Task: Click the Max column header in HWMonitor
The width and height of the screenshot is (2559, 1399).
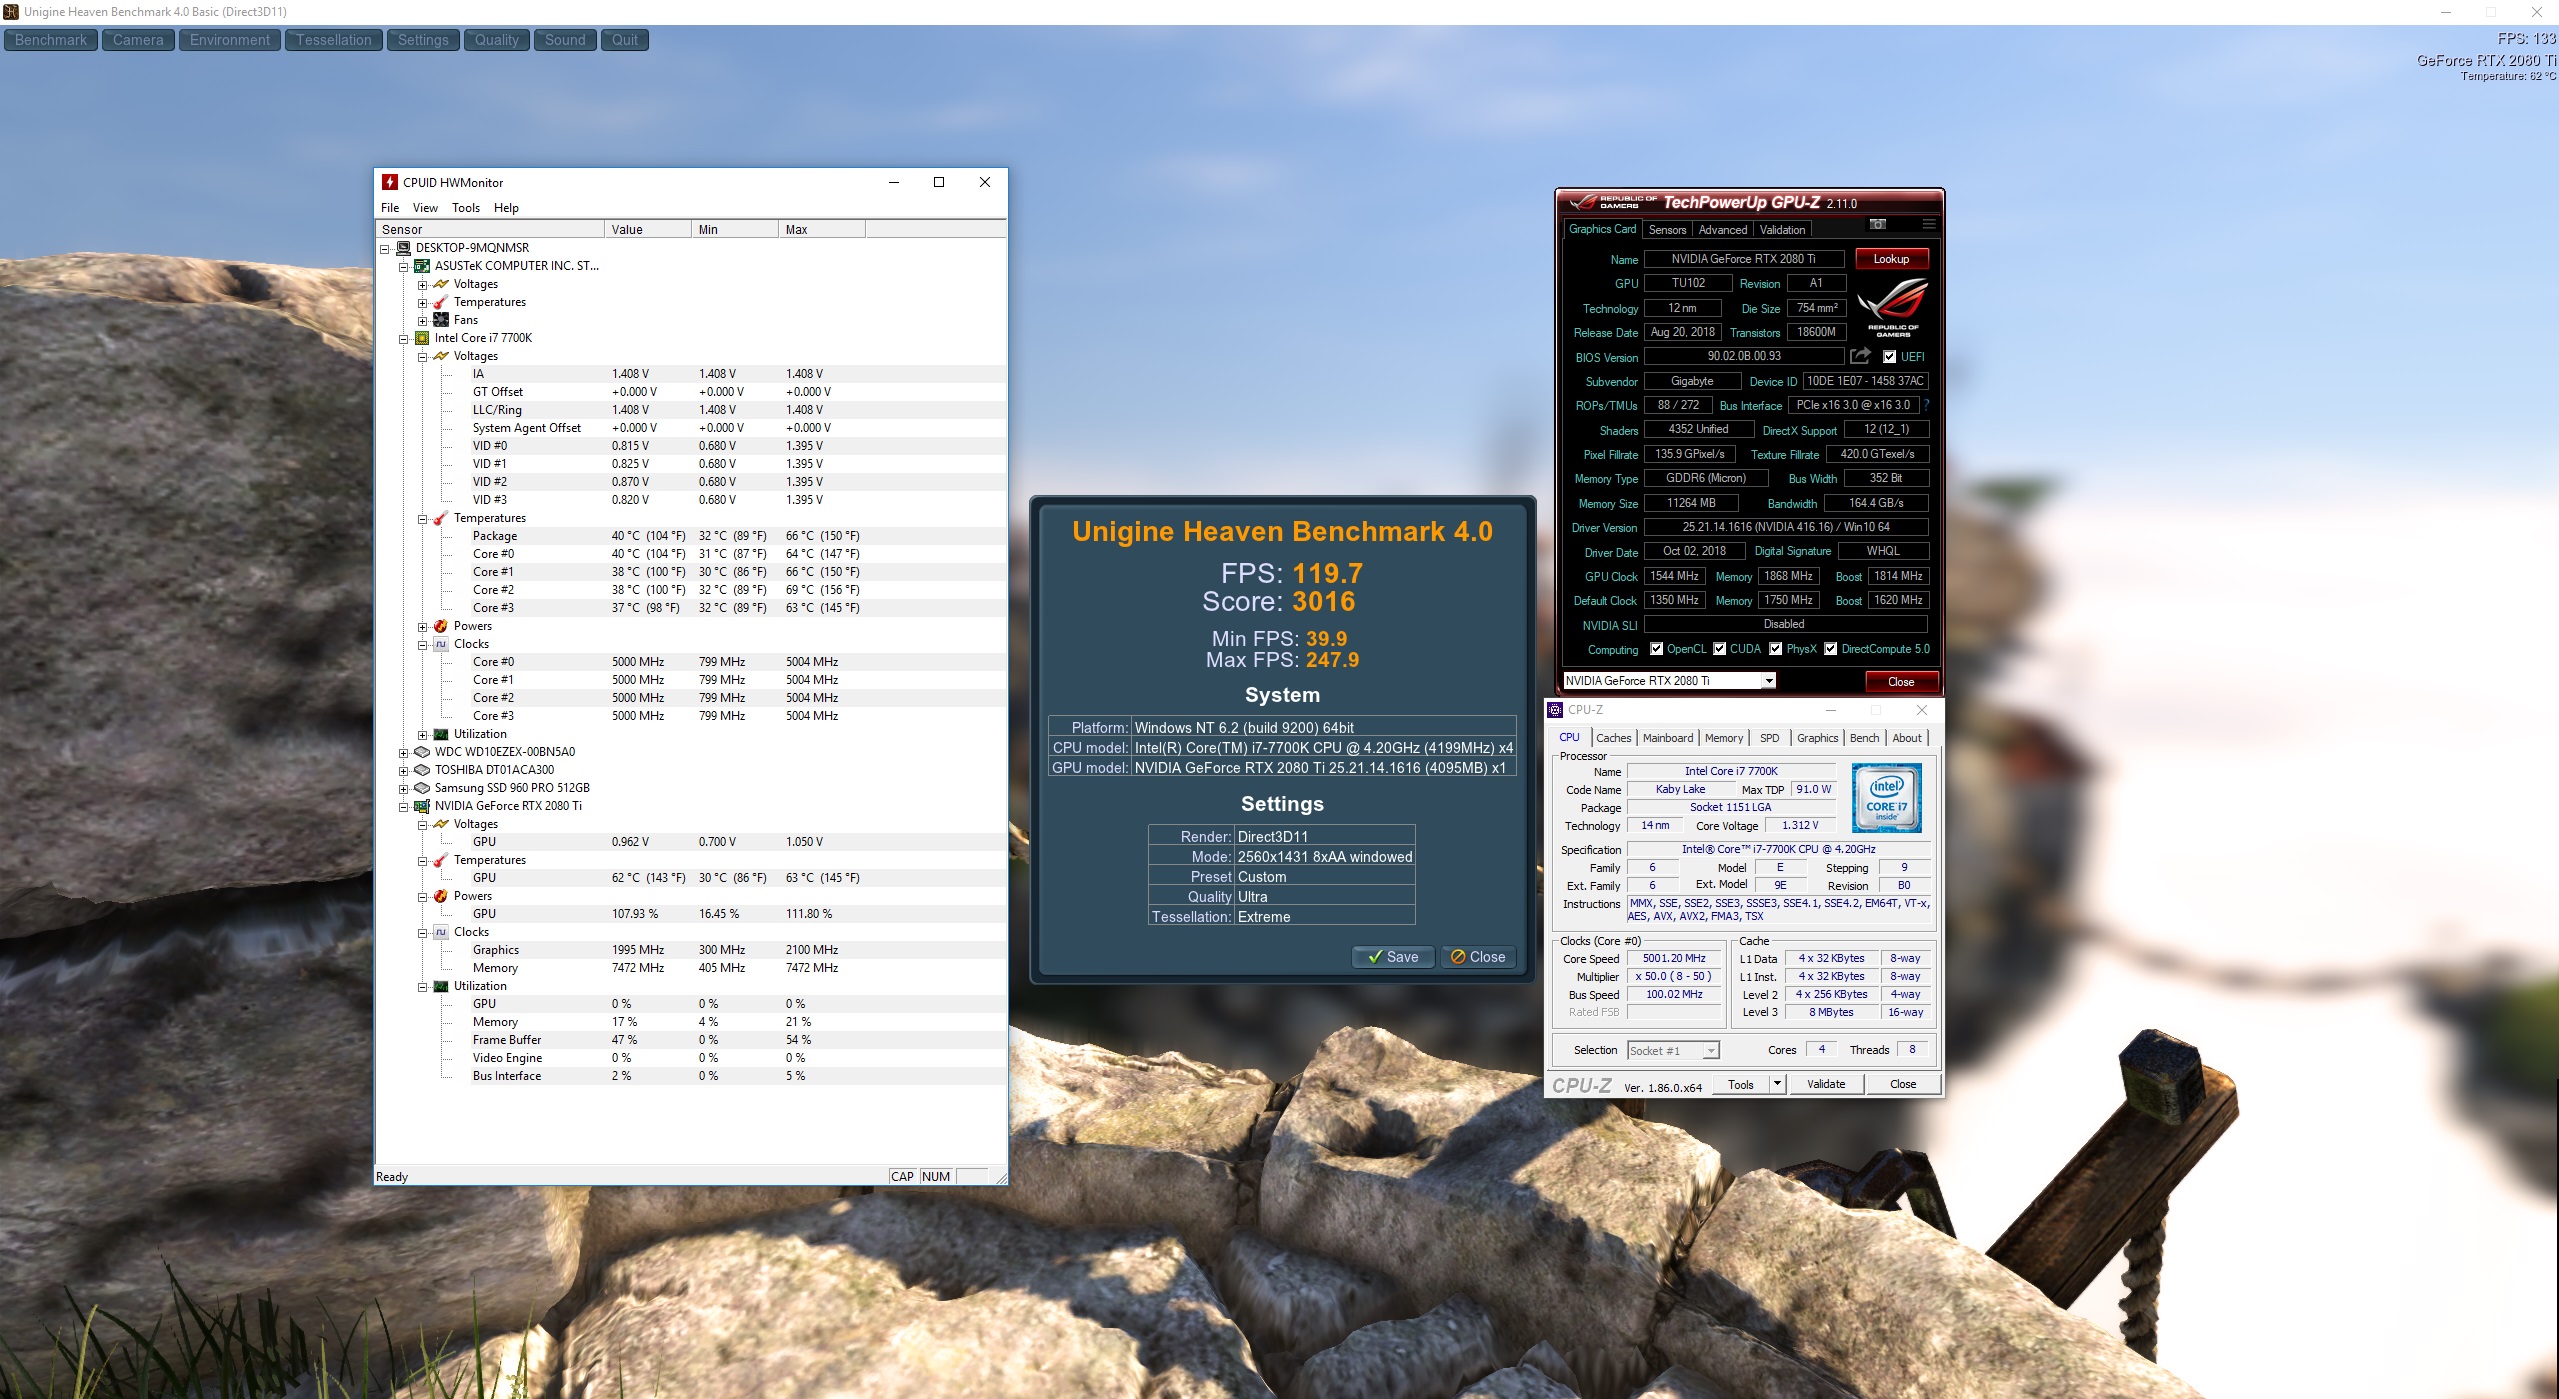Action: 821,229
